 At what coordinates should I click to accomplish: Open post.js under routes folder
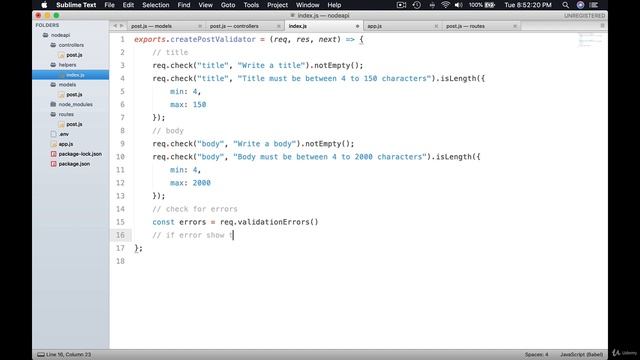74,124
